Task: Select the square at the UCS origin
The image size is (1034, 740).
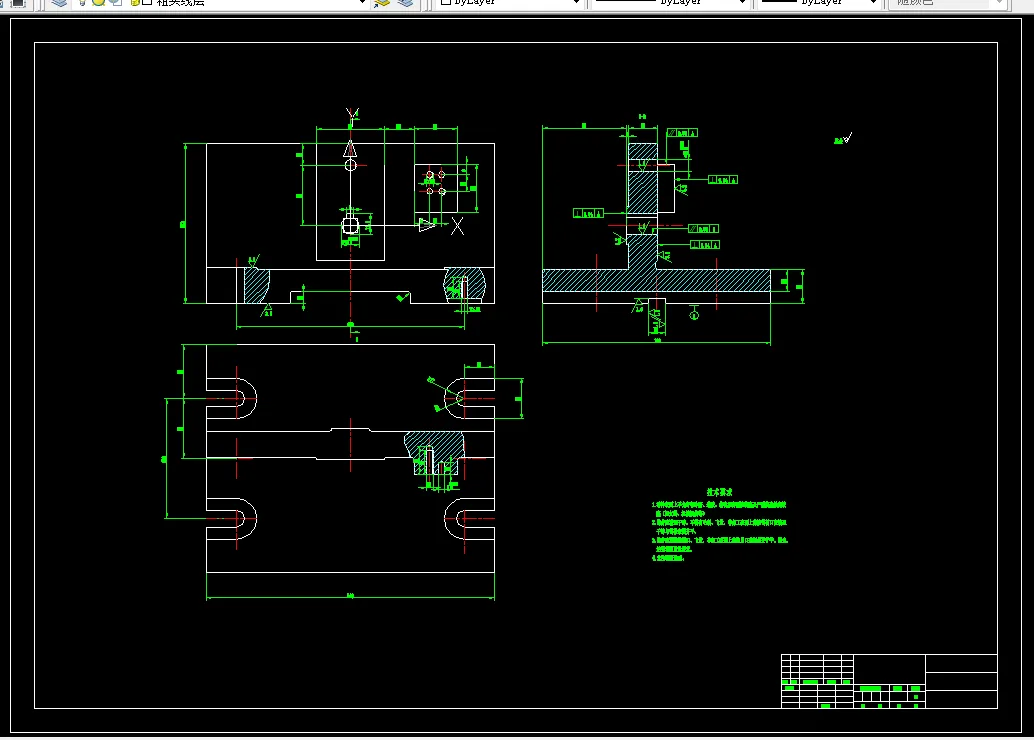Action: (x=350, y=226)
